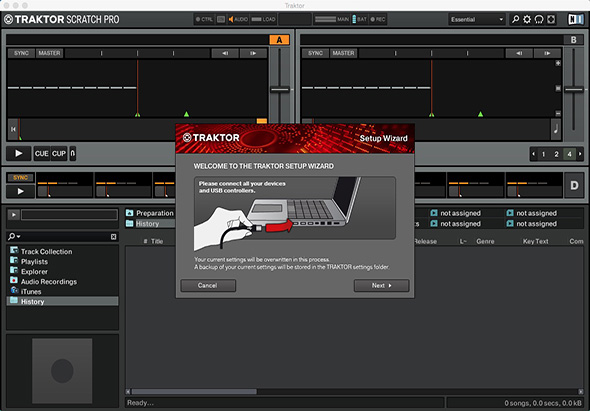Click Deck A tempo fader handle
590x411 pixels.
pos(280,90)
